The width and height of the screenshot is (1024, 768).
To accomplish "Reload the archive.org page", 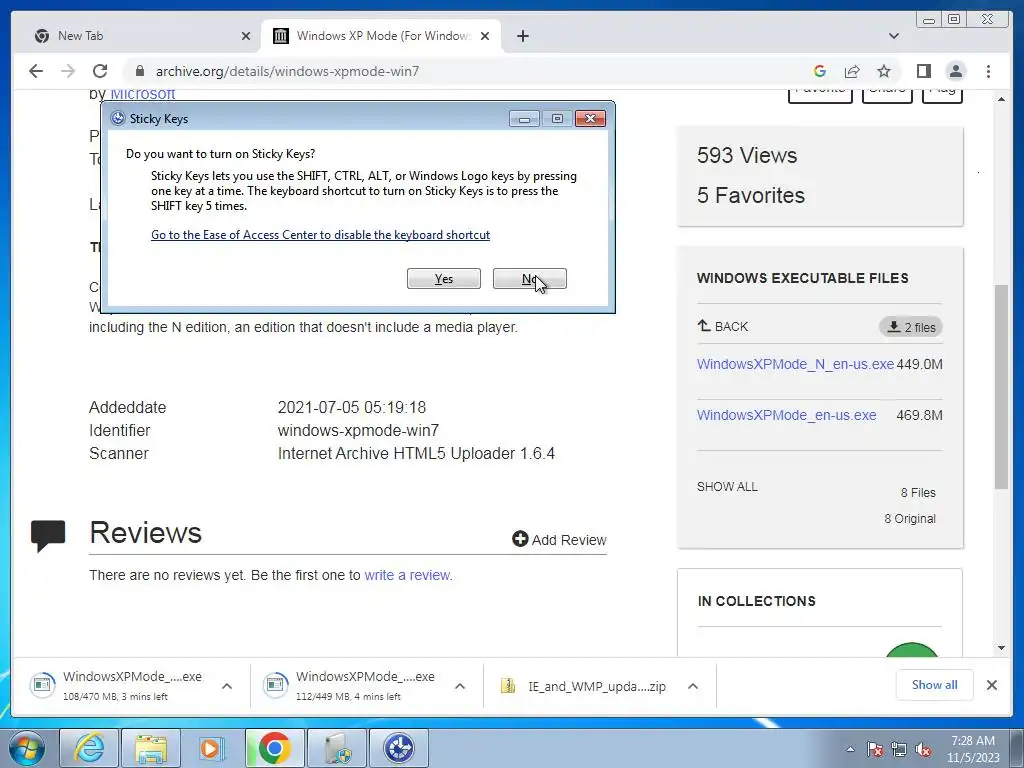I will coord(100,71).
